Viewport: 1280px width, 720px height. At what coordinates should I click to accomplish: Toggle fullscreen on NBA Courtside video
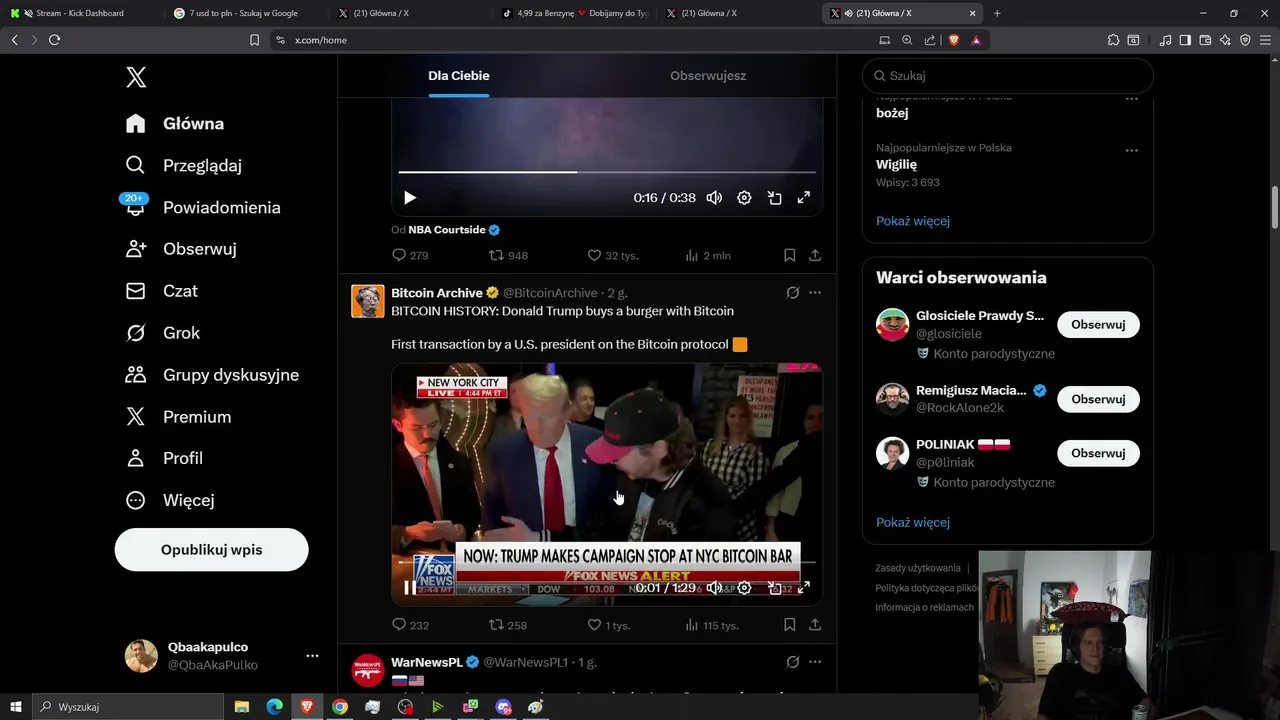pos(803,198)
